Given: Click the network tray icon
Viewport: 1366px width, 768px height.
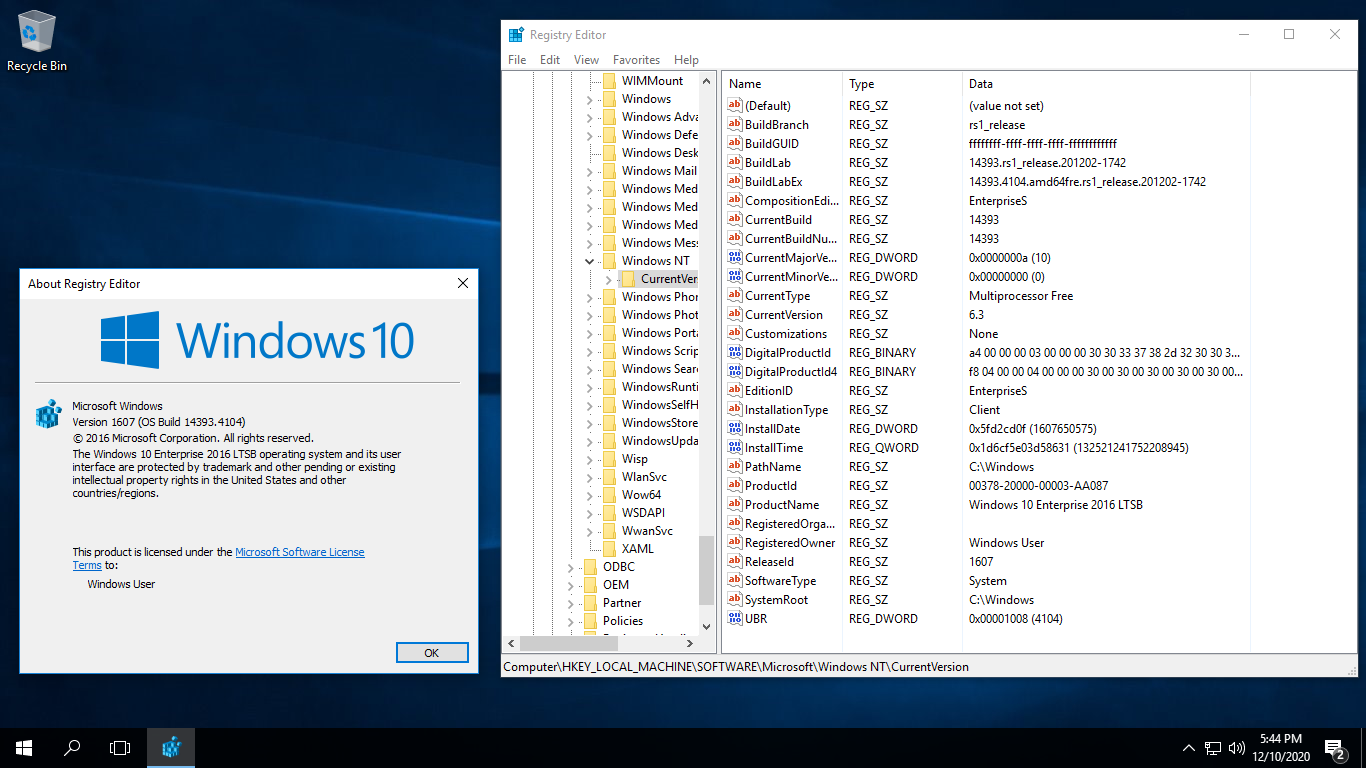Looking at the screenshot, I should 1212,748.
